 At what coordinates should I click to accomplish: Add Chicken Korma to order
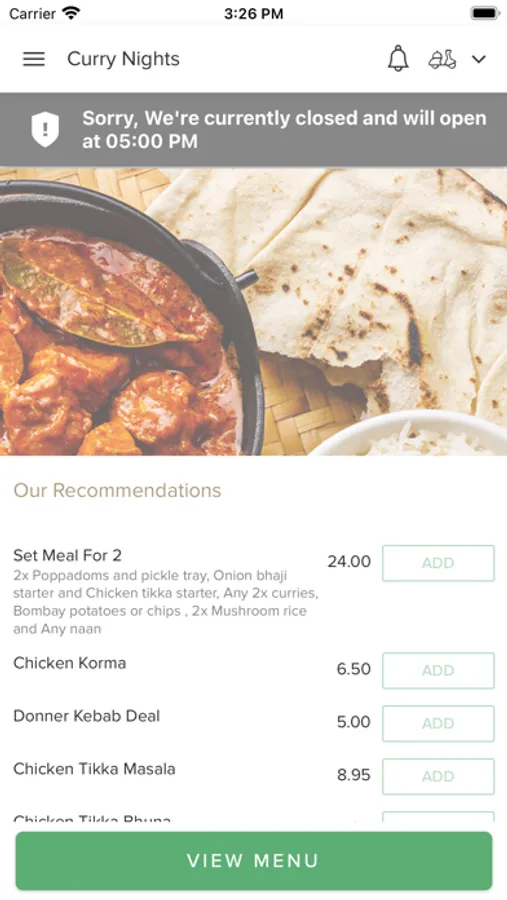pos(438,670)
